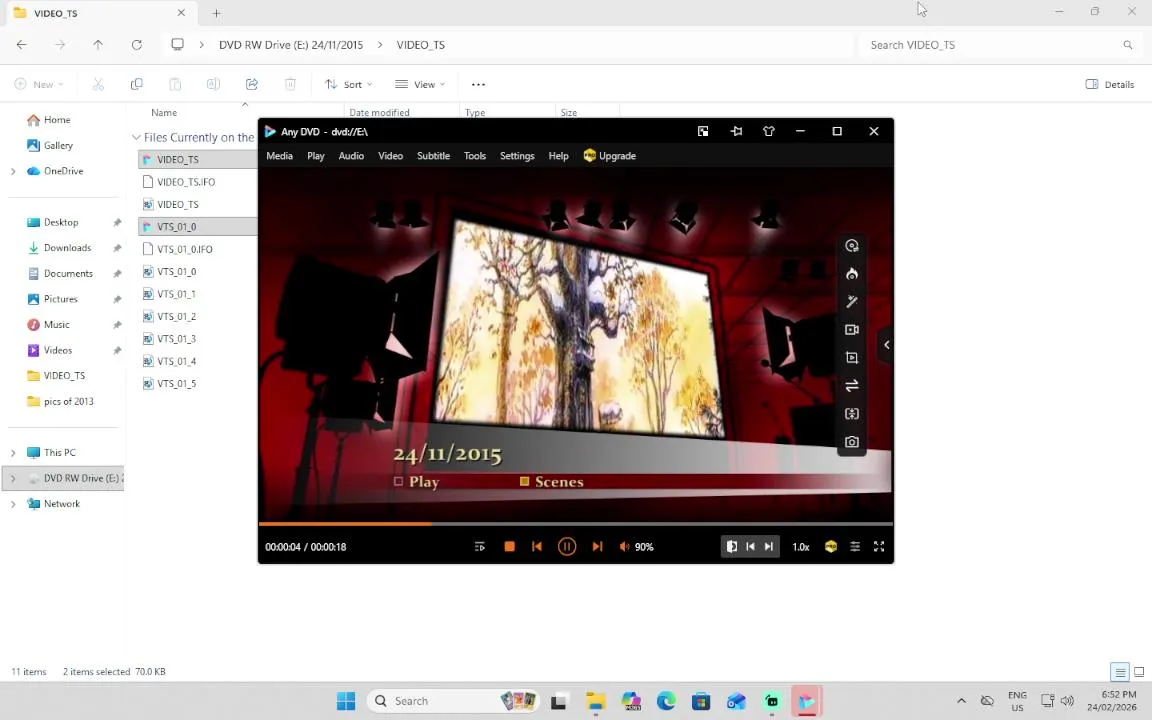The width and height of the screenshot is (1152, 720).
Task: Switch to mini player mode icon
Action: coord(703,132)
